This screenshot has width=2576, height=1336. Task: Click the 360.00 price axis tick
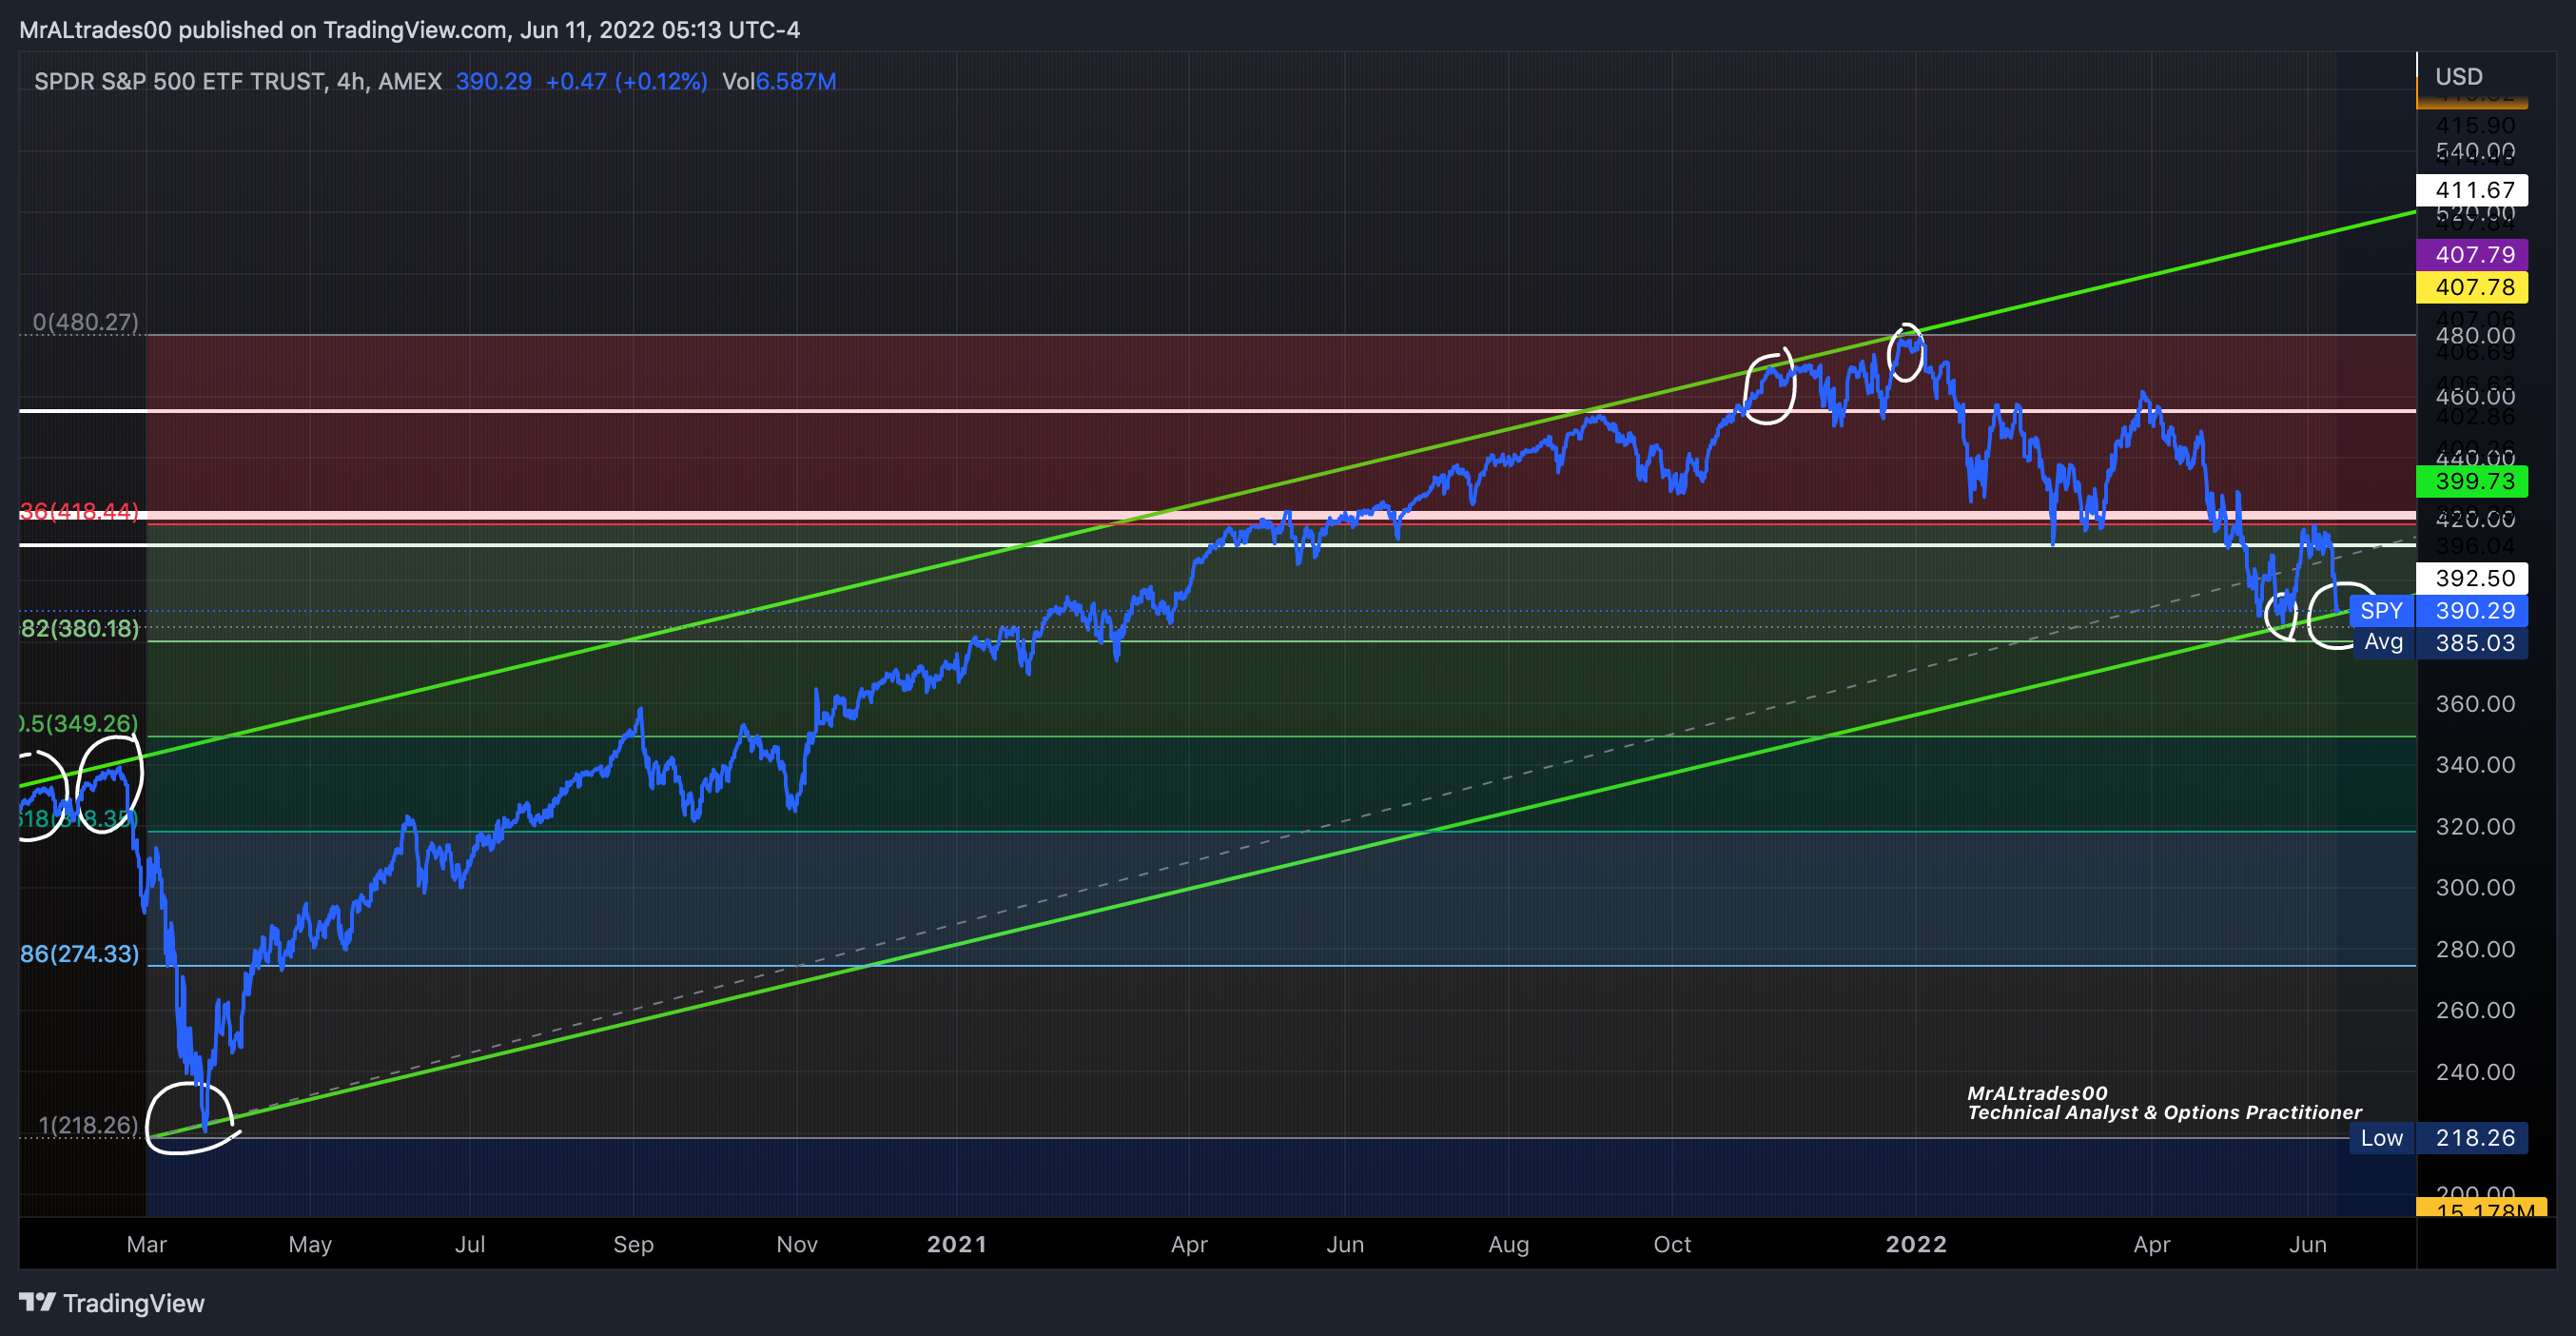click(2475, 704)
